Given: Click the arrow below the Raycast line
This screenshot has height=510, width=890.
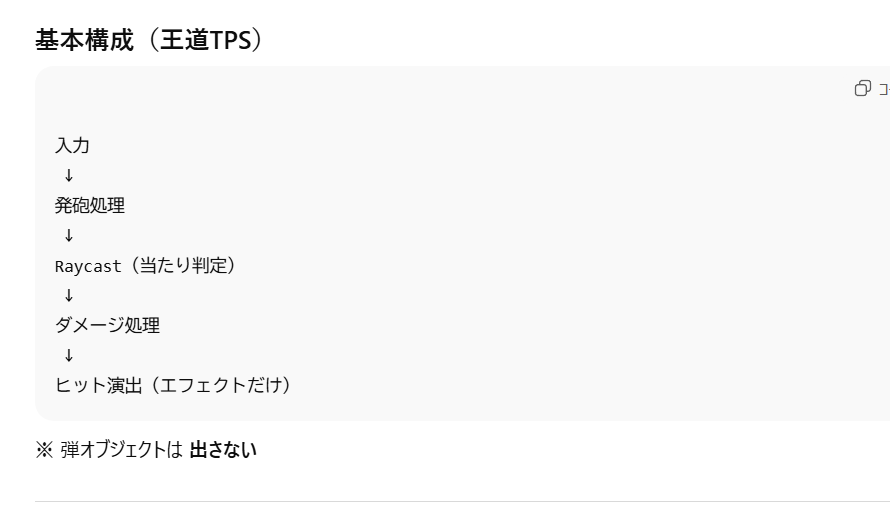Looking at the screenshot, I should (69, 295).
